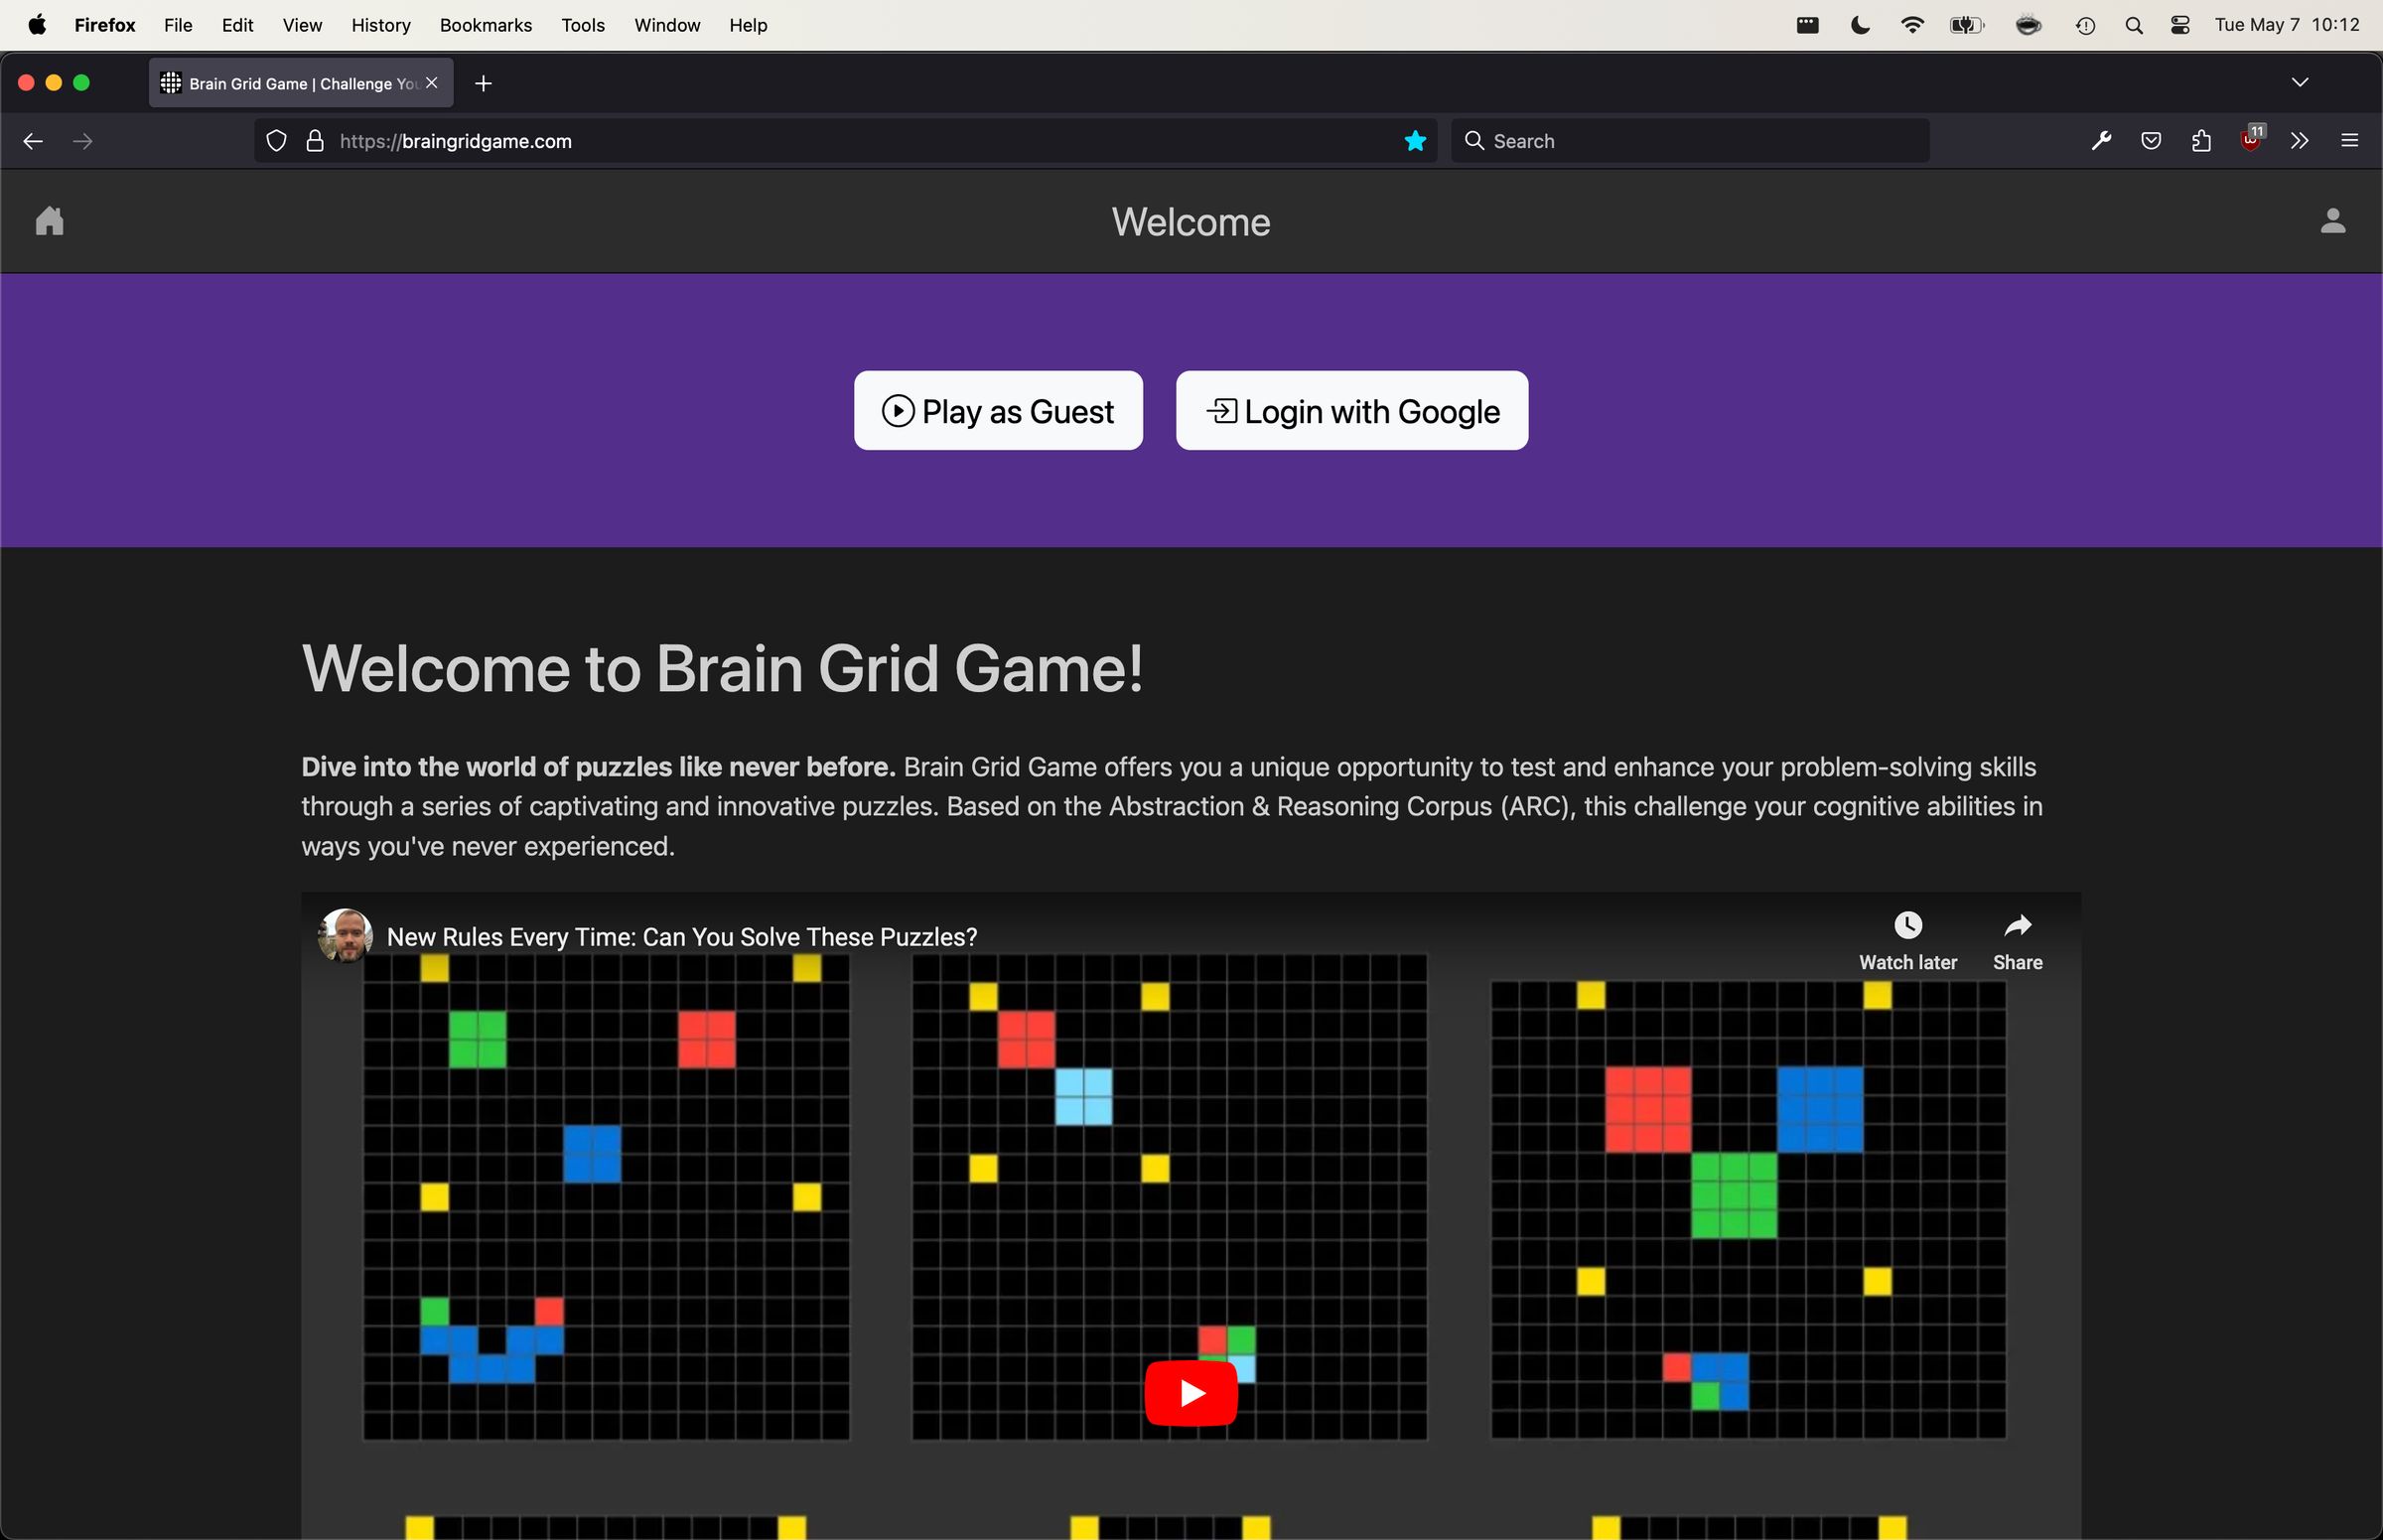Open the Firefox extensions puzzle icon
Screen dimensions: 2383x1540
pos(2200,140)
